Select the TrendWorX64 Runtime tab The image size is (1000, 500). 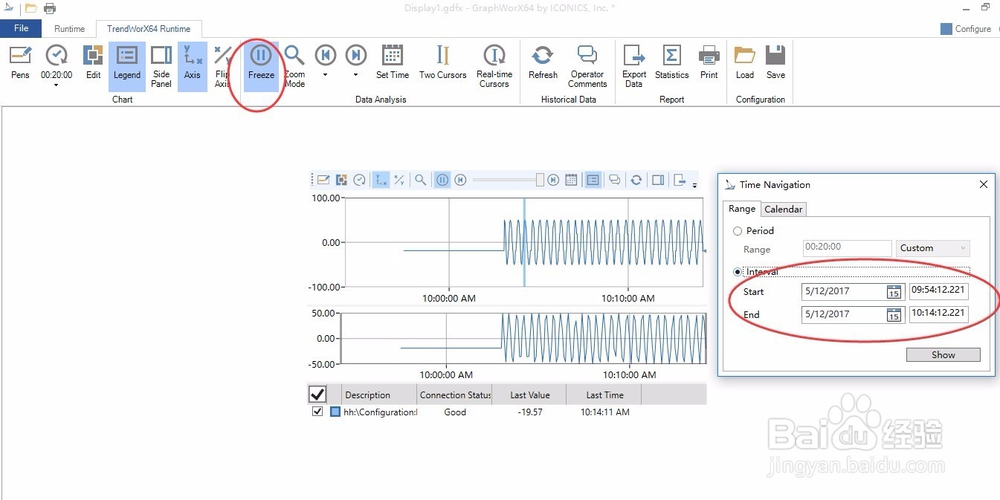pyautogui.click(x=149, y=29)
